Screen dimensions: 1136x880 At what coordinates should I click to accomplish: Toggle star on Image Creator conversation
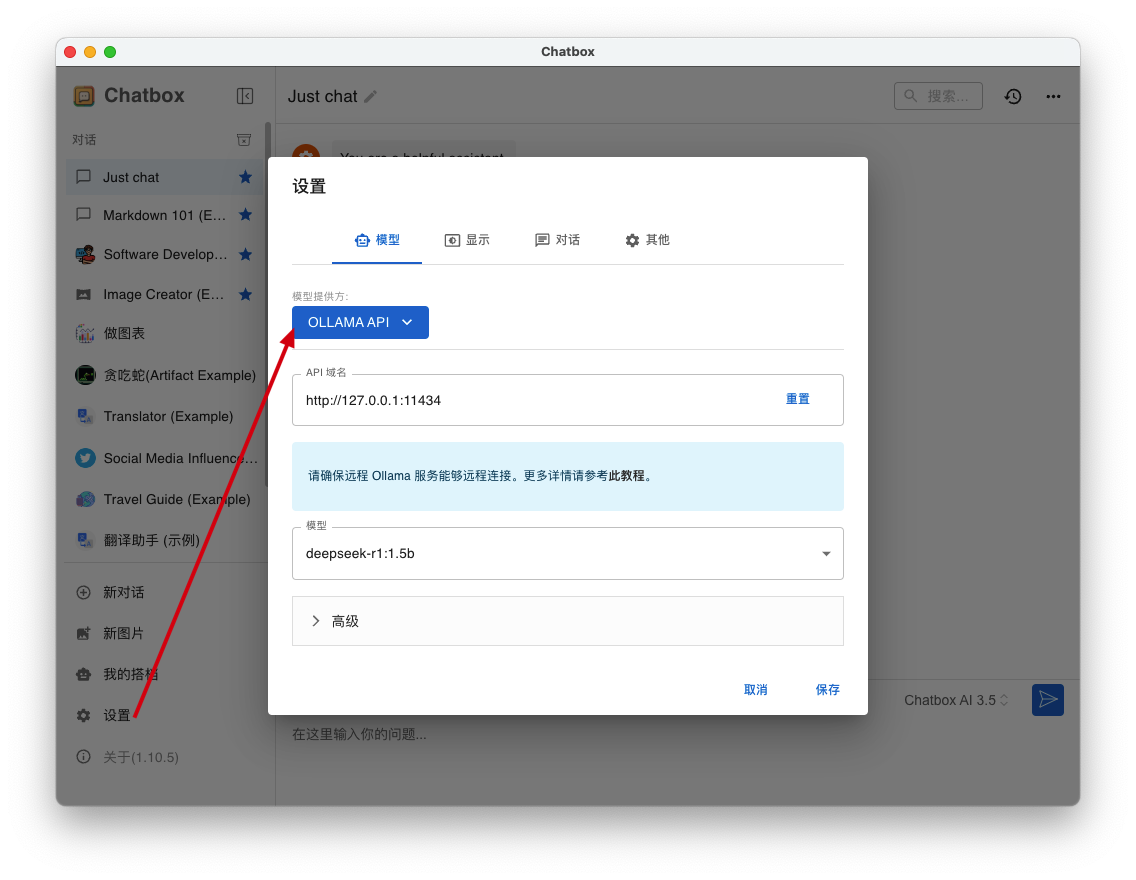pyautogui.click(x=246, y=294)
